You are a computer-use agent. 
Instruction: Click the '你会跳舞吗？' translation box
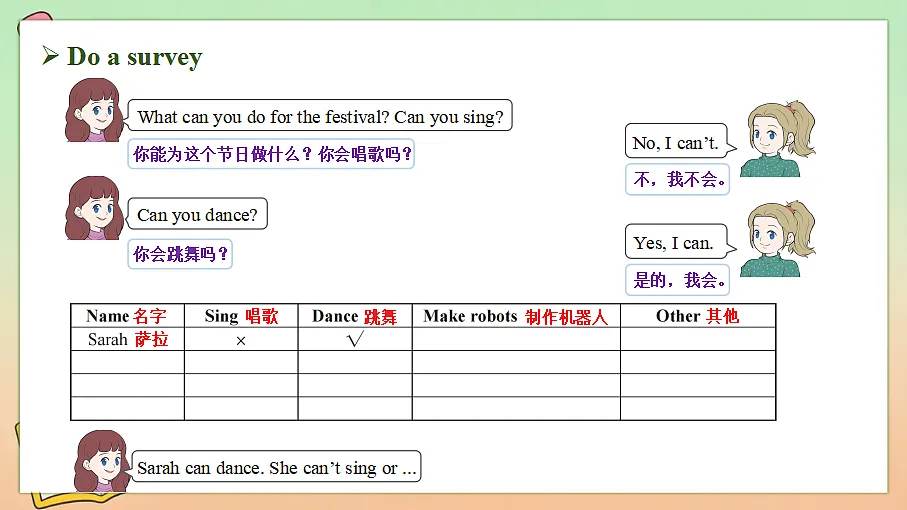[180, 254]
